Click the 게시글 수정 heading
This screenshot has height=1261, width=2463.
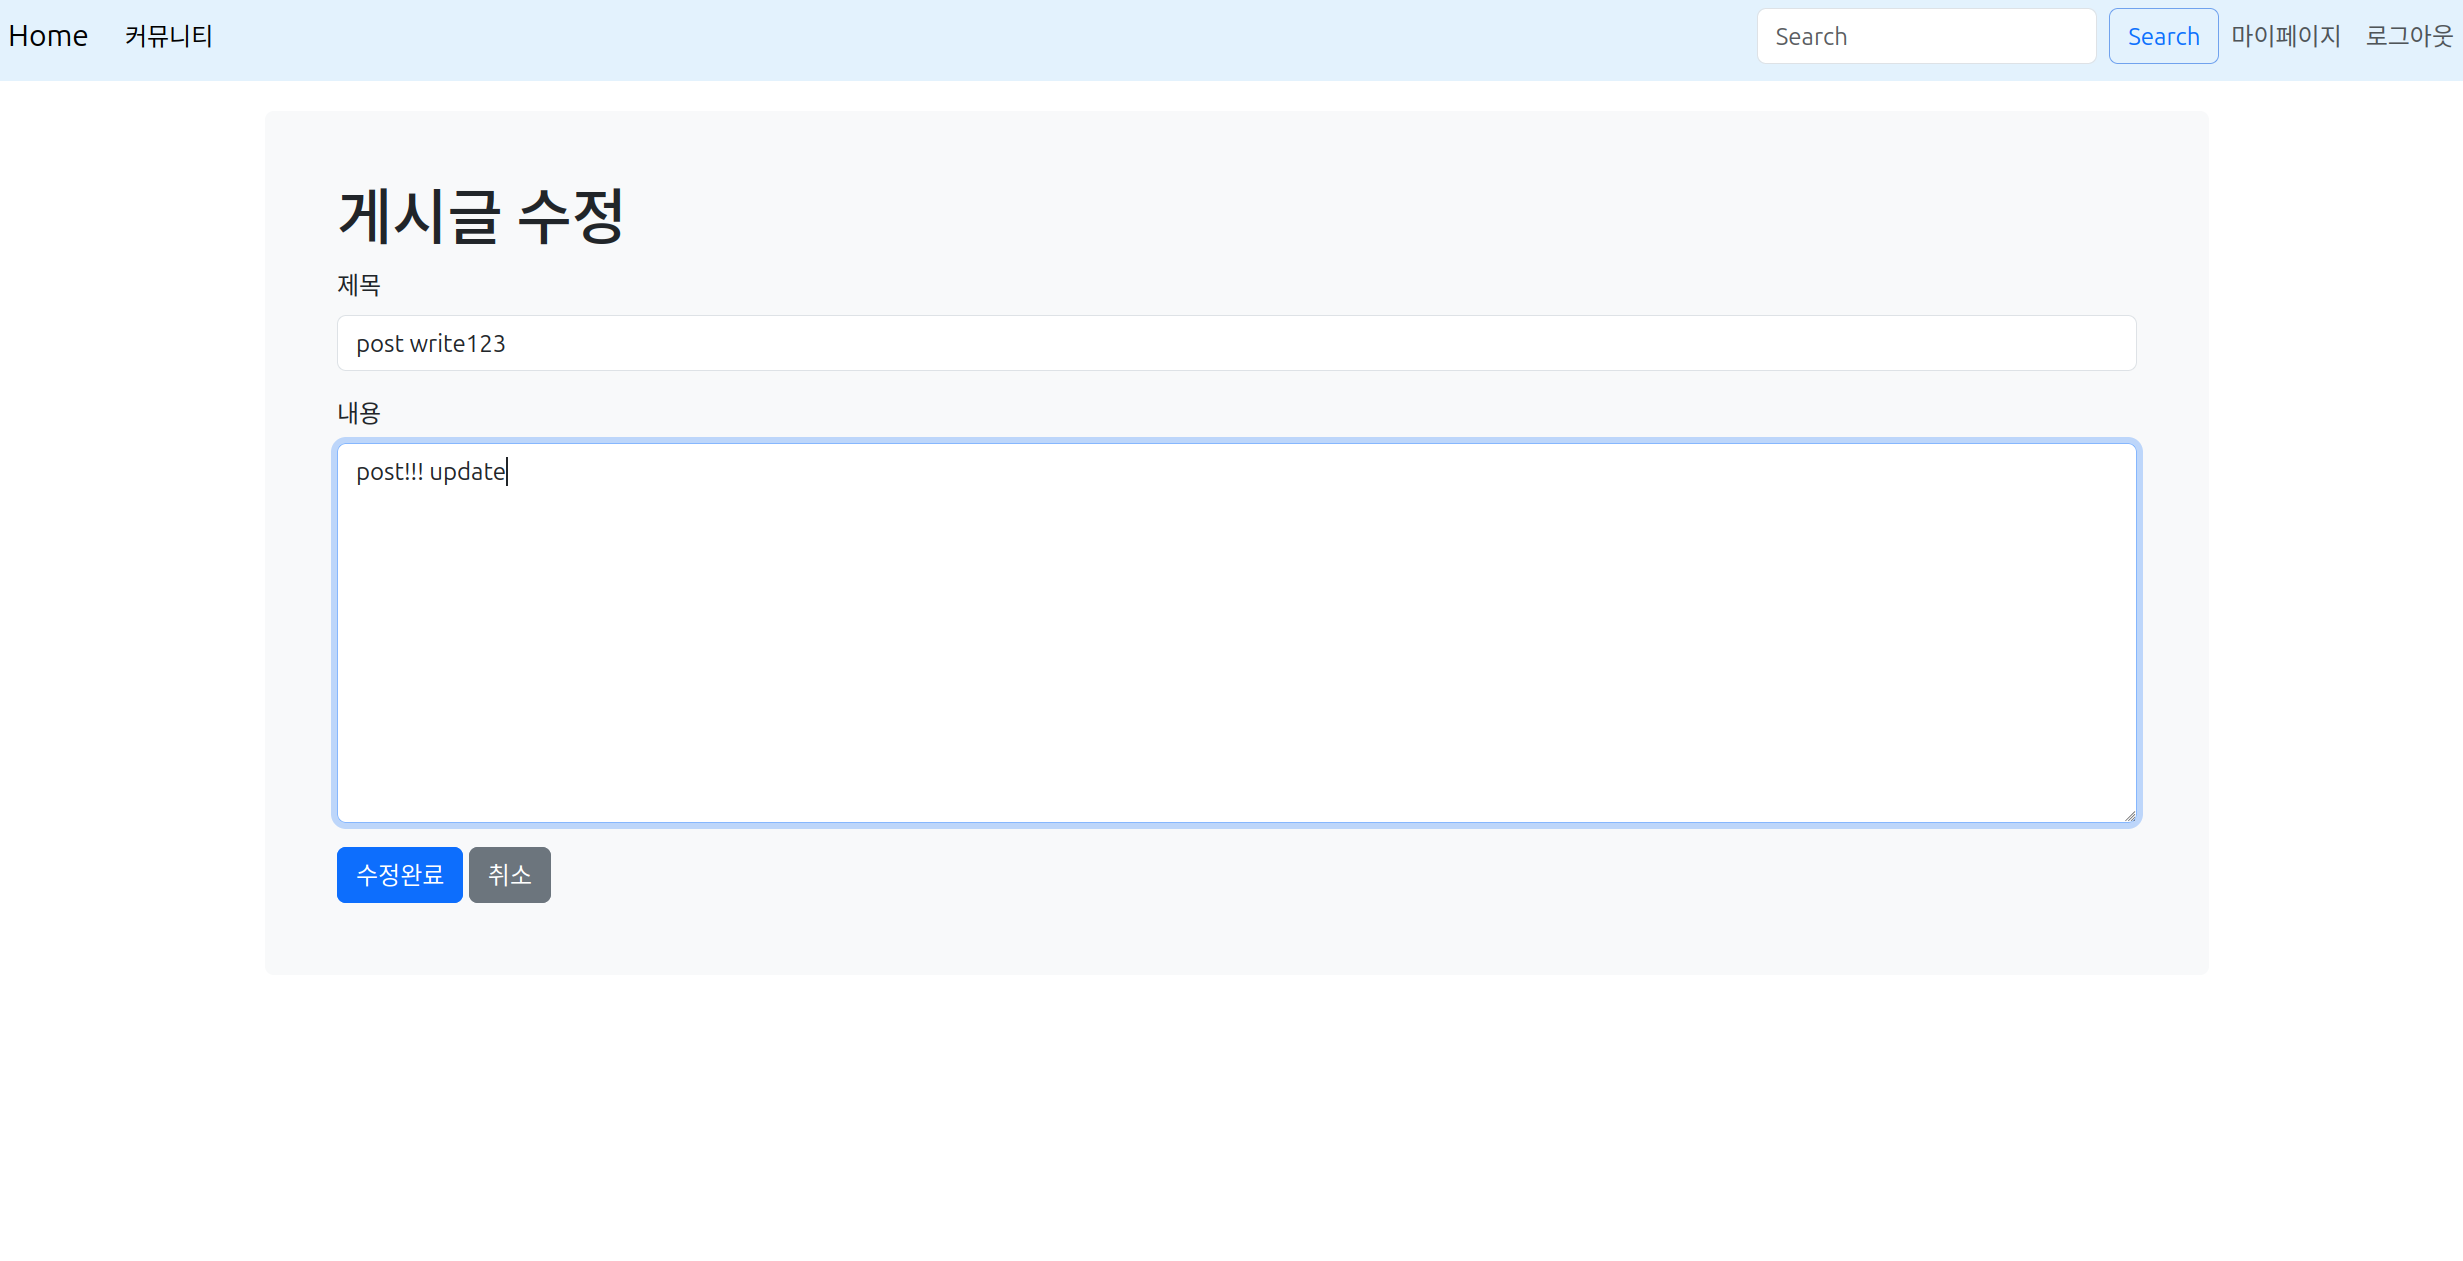click(x=481, y=216)
